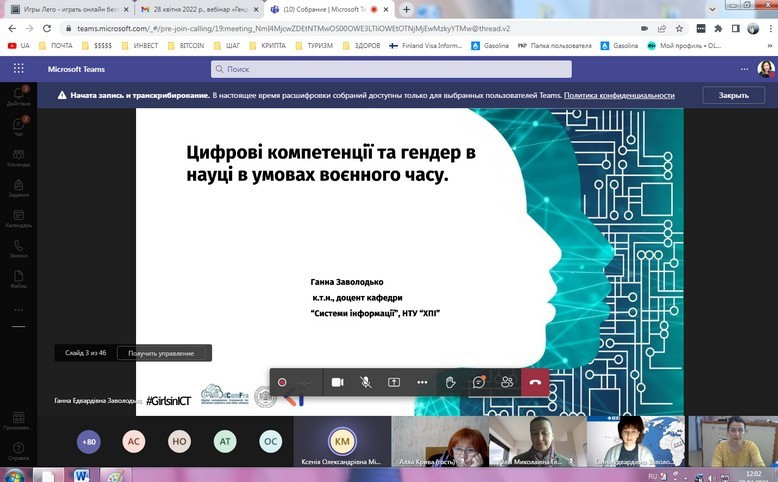
Task: Open the Teams profile avatar menu
Action: 766,69
